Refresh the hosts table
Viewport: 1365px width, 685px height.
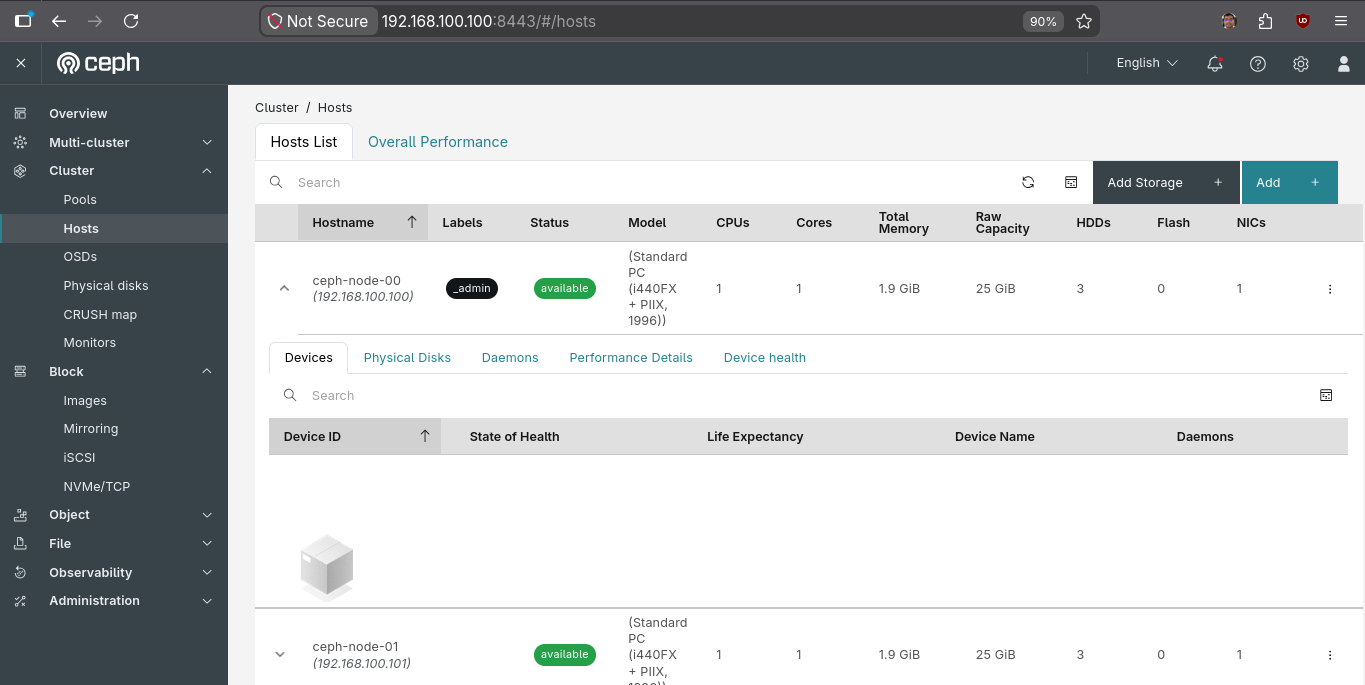tap(1028, 182)
